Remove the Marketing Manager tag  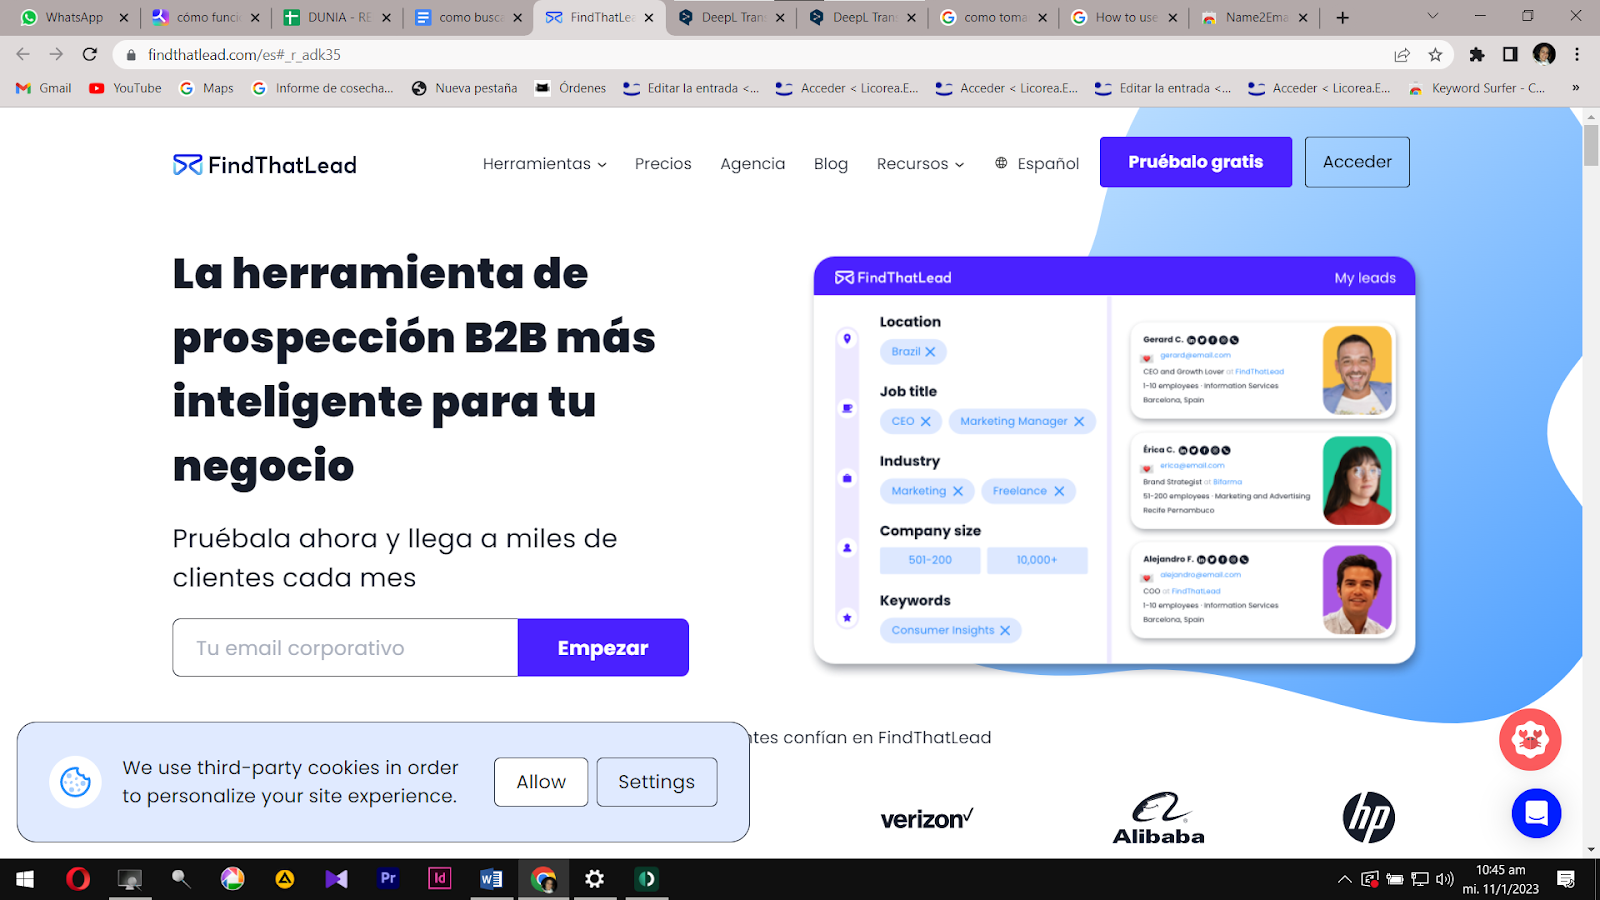(x=1079, y=421)
